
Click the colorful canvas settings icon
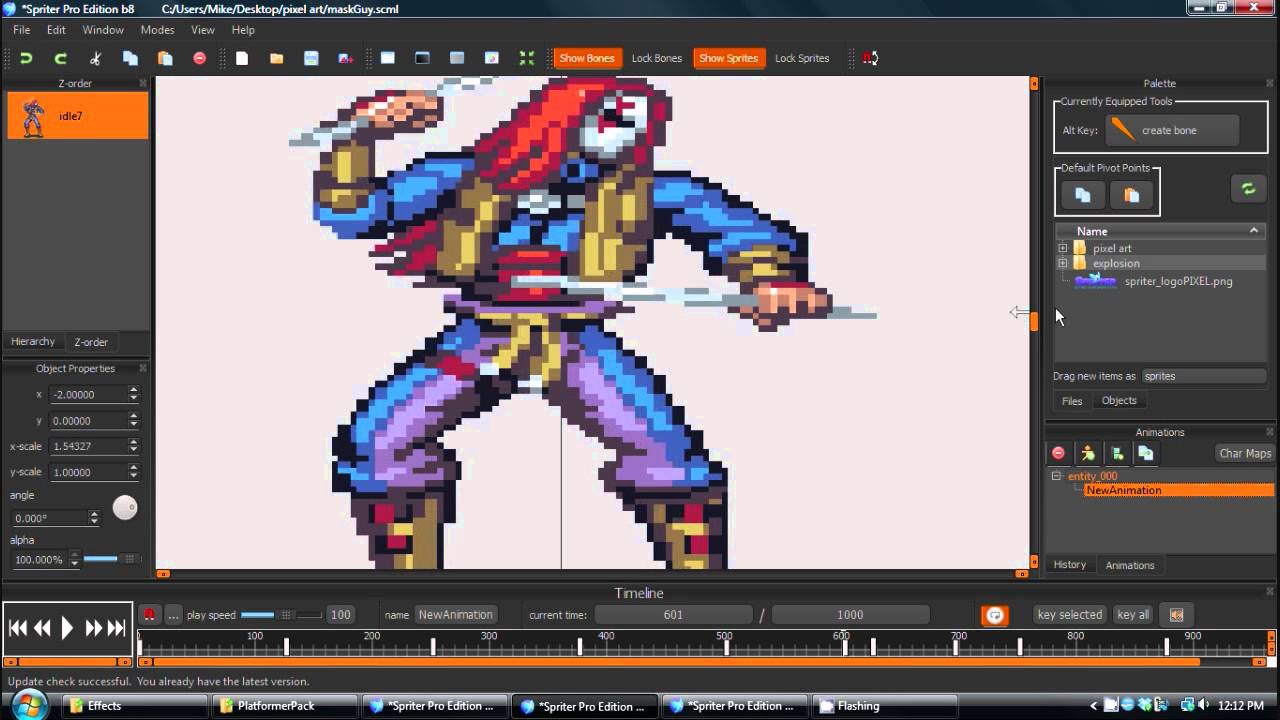[492, 58]
